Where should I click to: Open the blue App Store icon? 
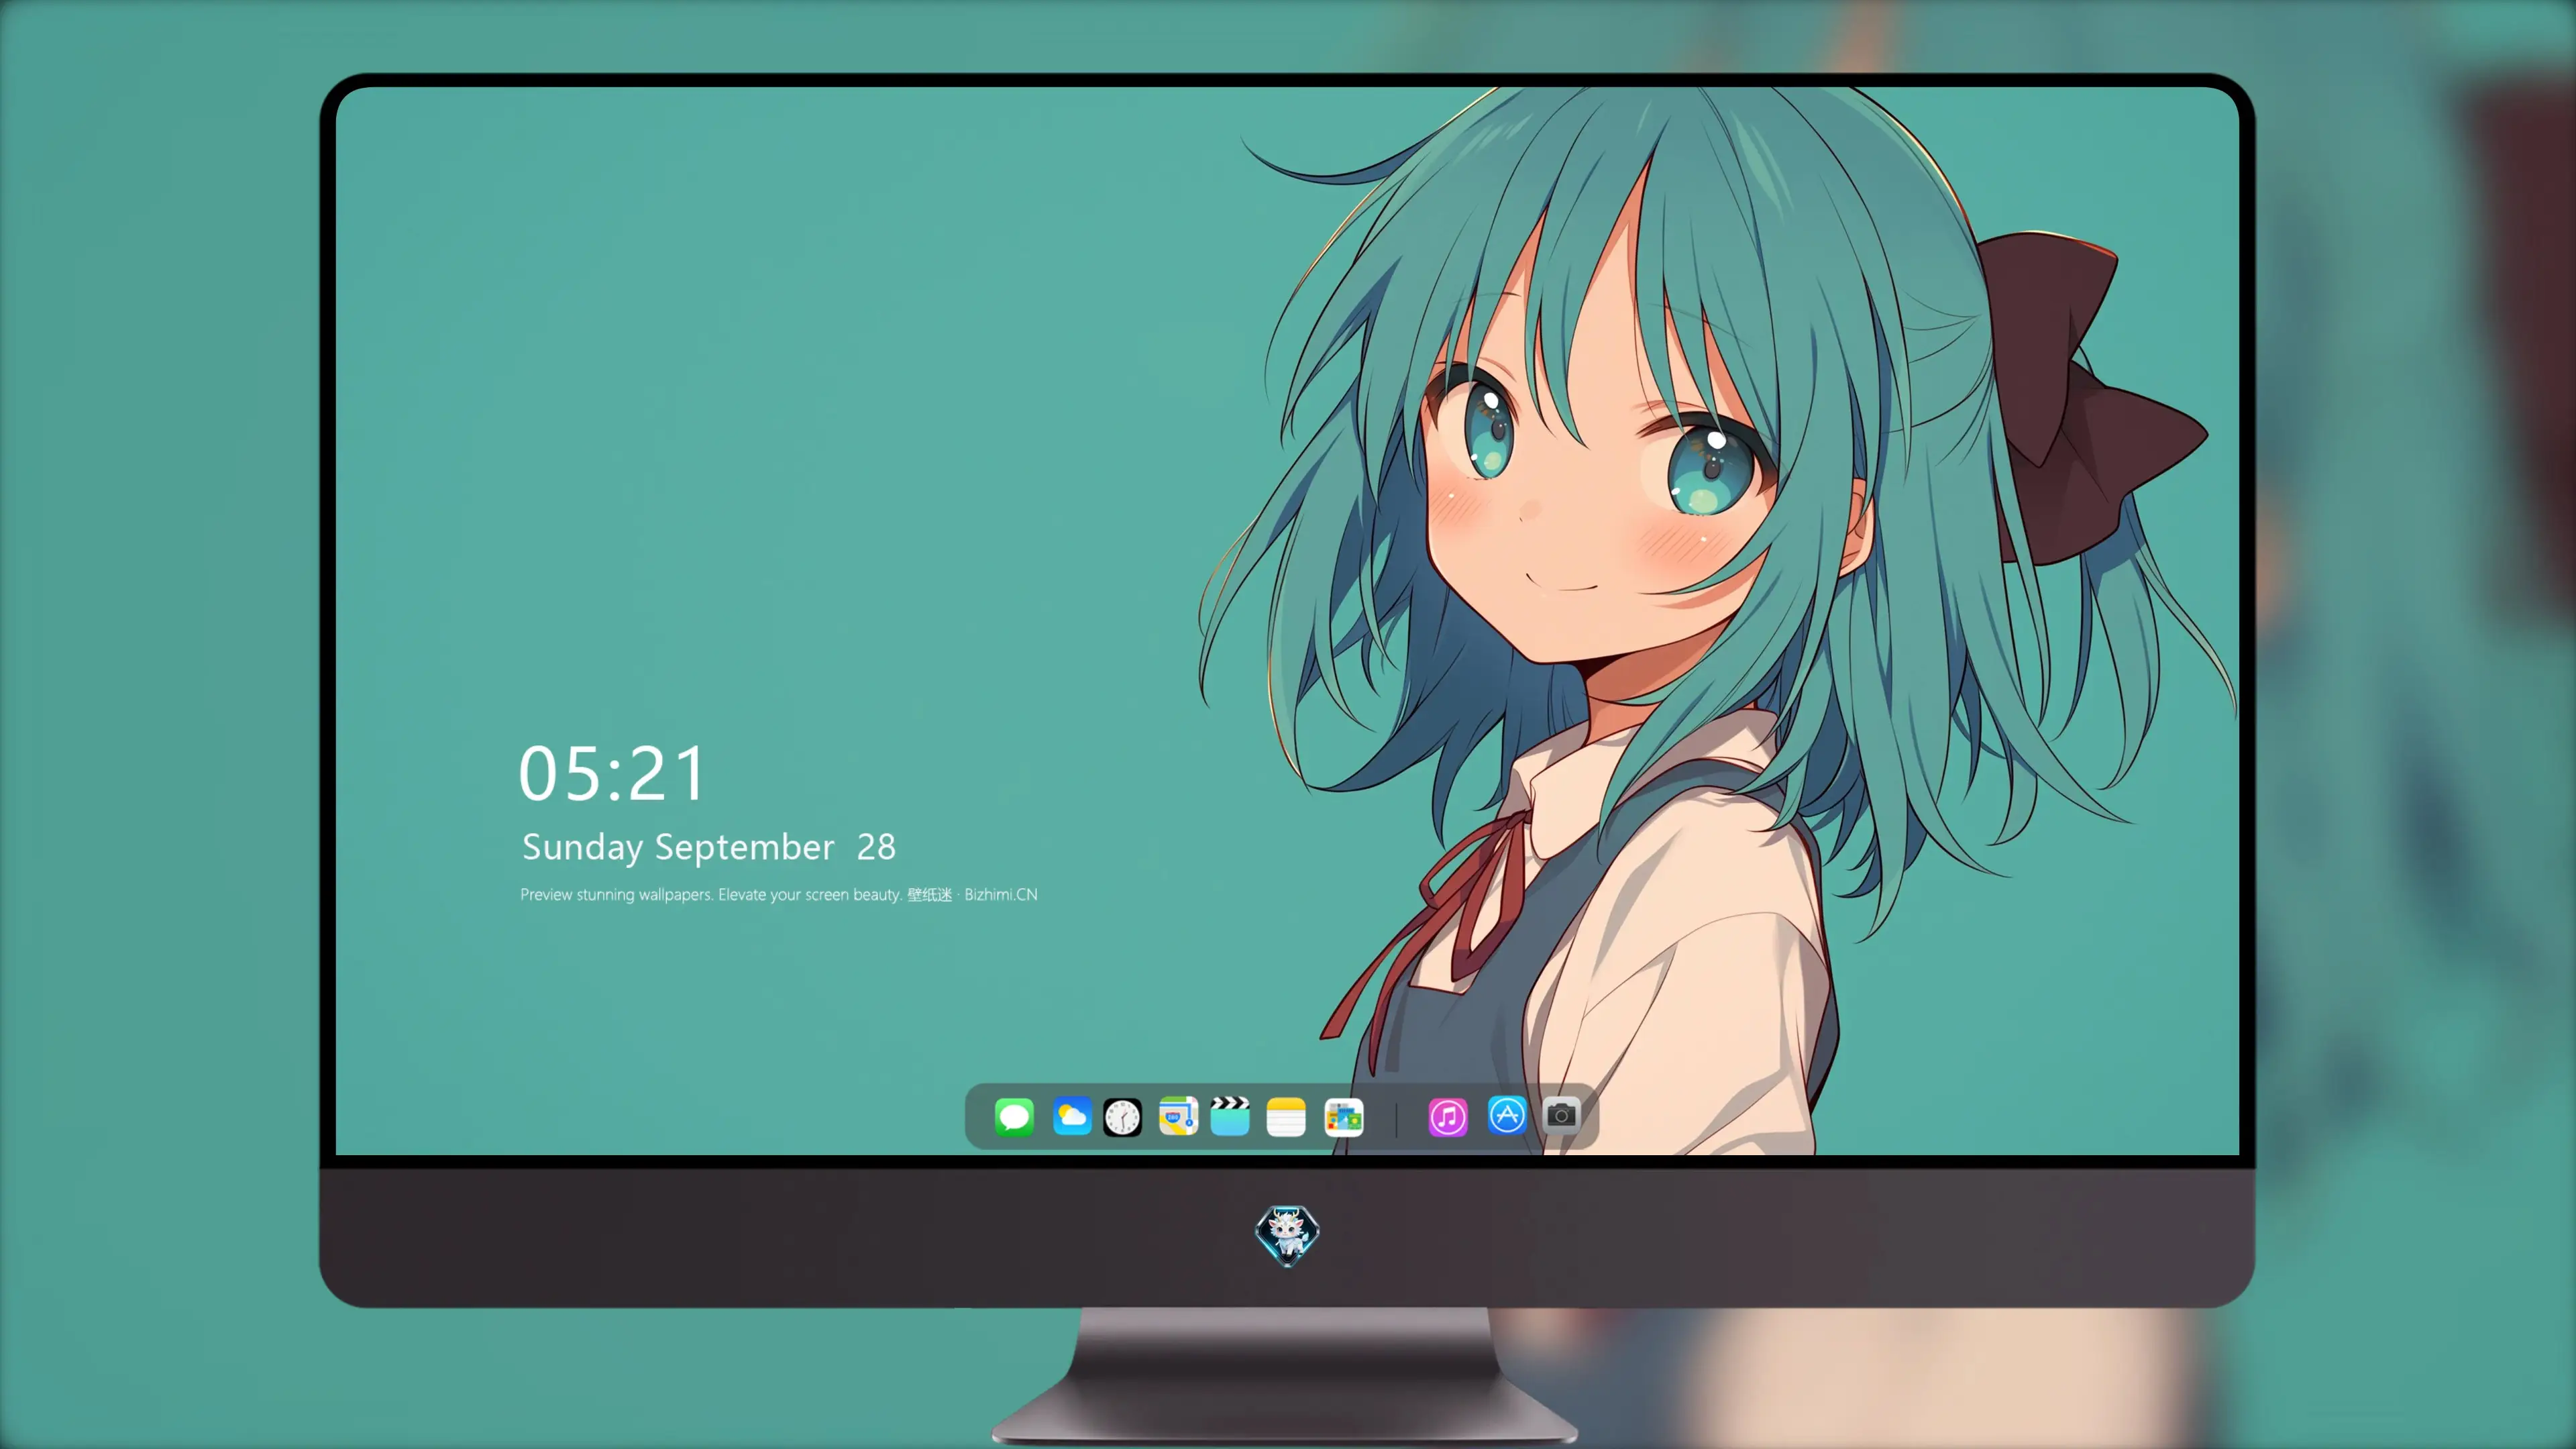click(x=1507, y=1115)
